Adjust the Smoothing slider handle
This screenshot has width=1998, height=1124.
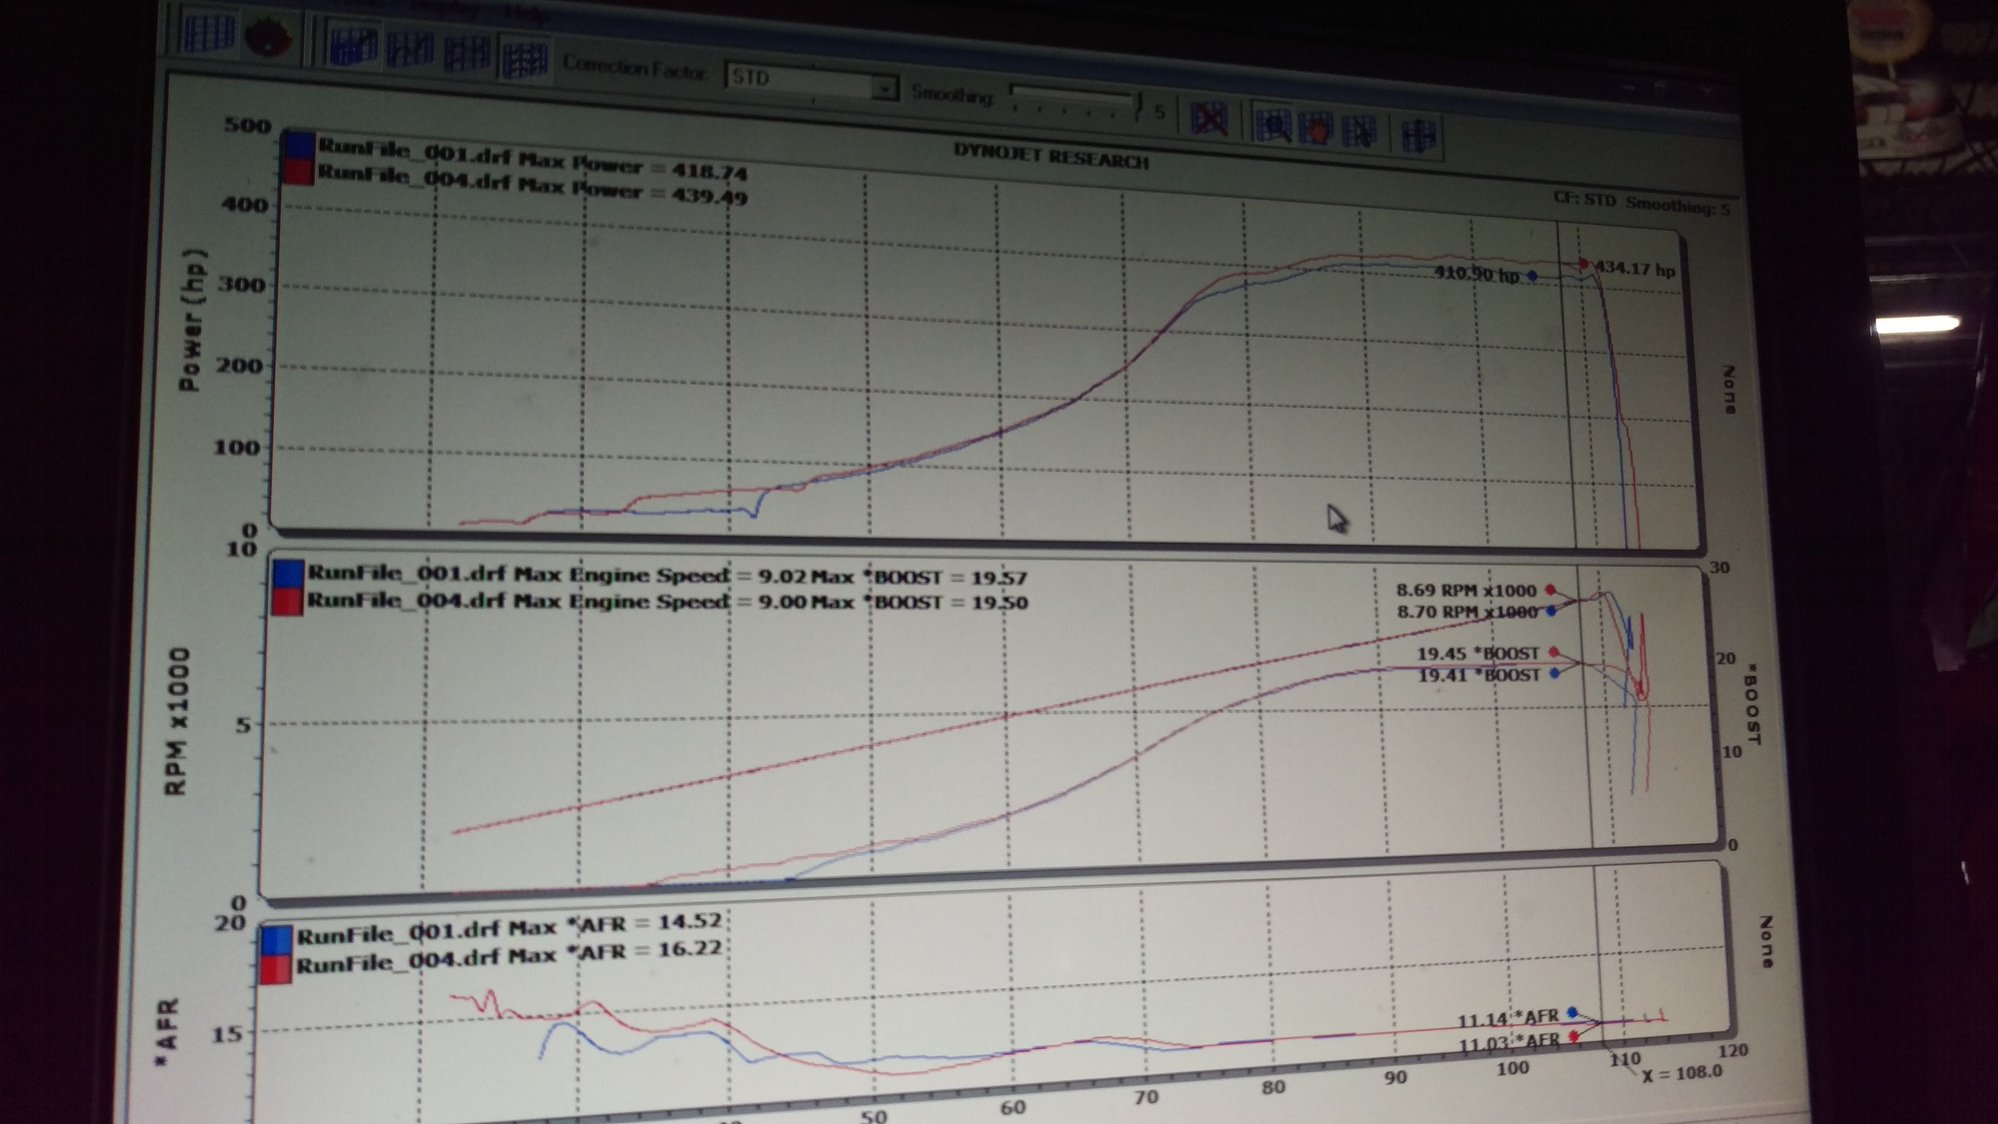click(1138, 104)
